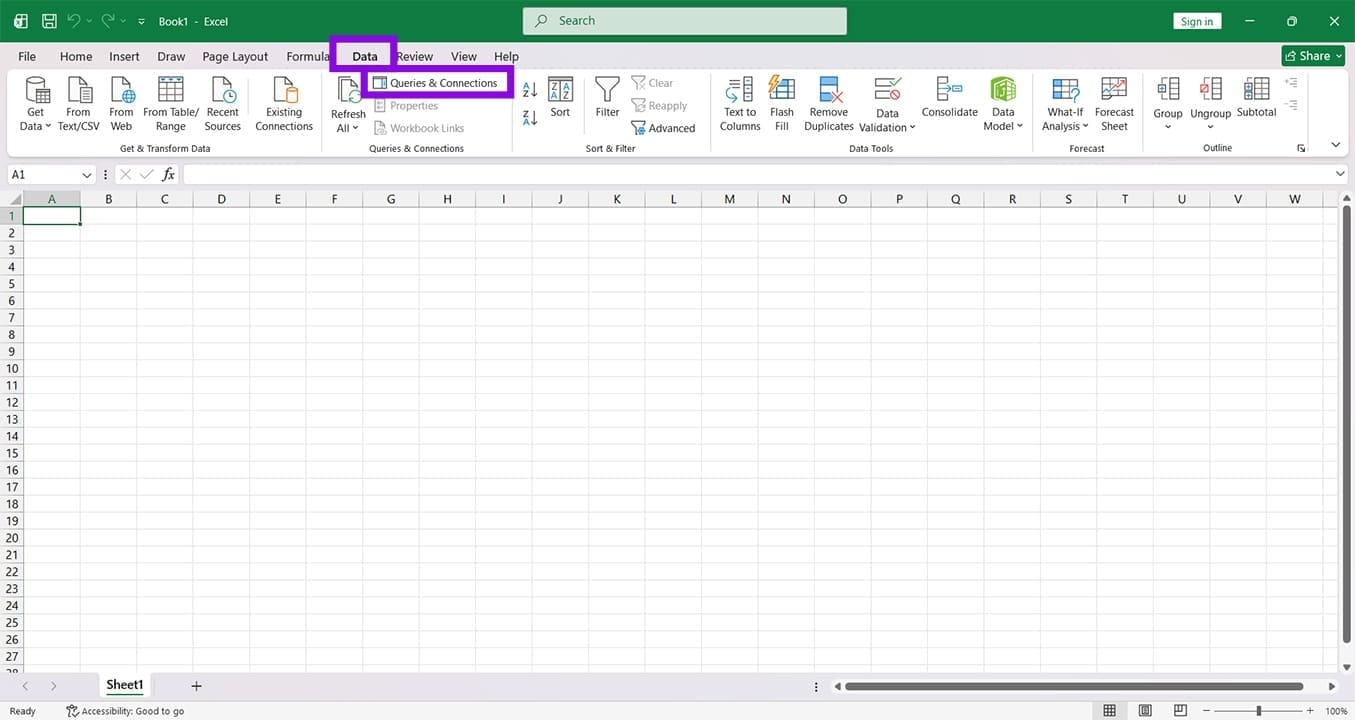Select row 10 header

click(x=12, y=368)
